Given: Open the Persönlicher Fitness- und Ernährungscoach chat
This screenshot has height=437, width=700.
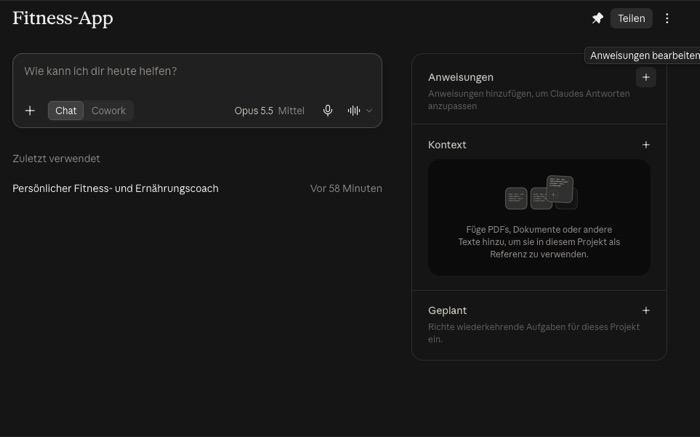Looking at the screenshot, I should pos(197,188).
